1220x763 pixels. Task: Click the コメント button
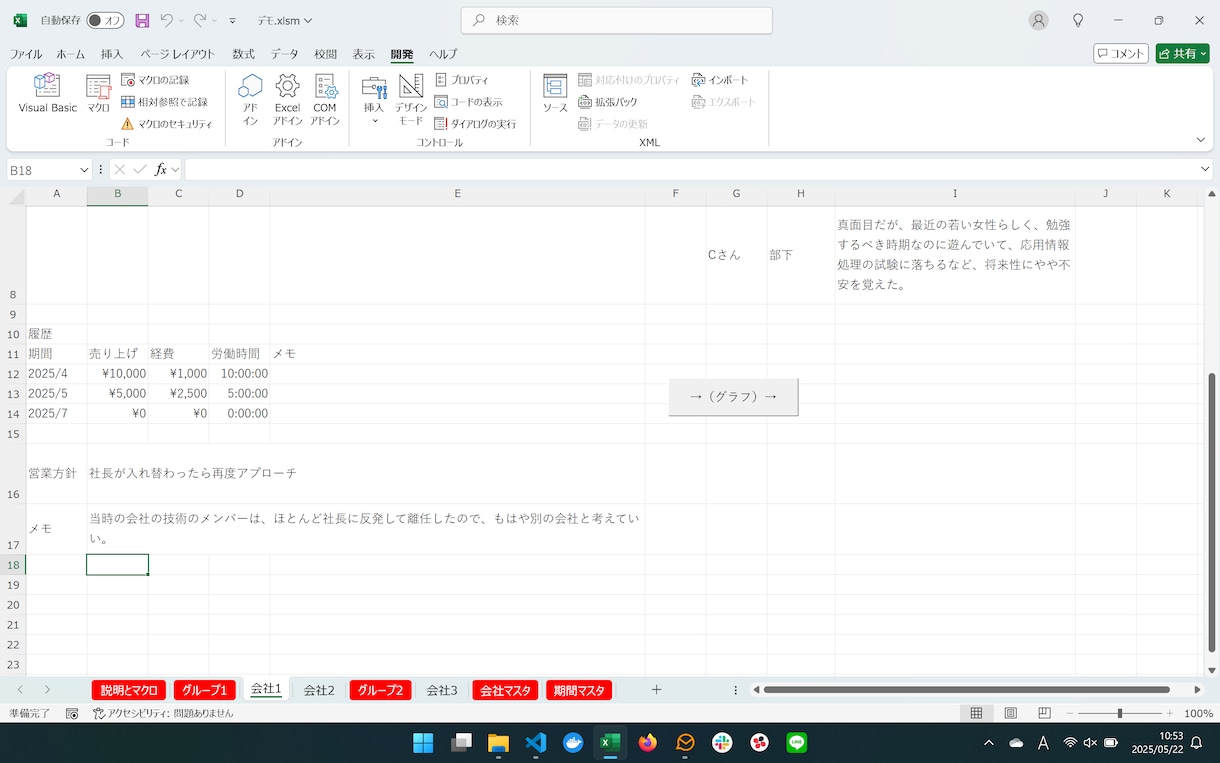[1120, 54]
